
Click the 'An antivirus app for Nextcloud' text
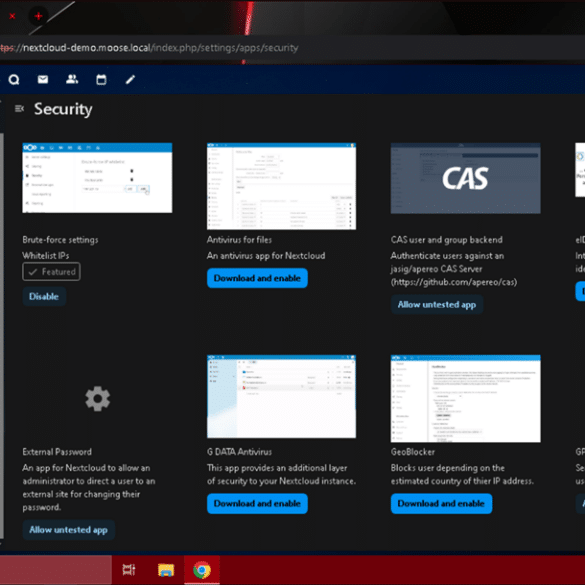pos(266,256)
